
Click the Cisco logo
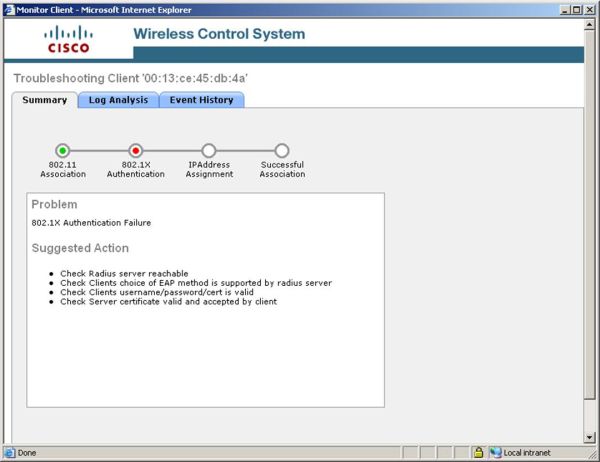(x=68, y=39)
